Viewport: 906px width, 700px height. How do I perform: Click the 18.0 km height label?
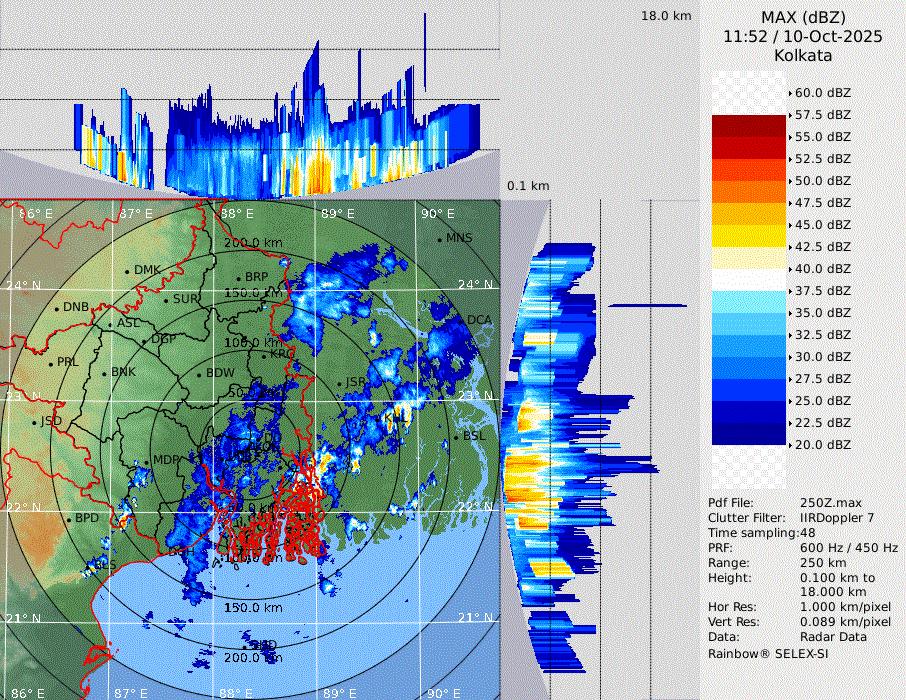(x=666, y=16)
